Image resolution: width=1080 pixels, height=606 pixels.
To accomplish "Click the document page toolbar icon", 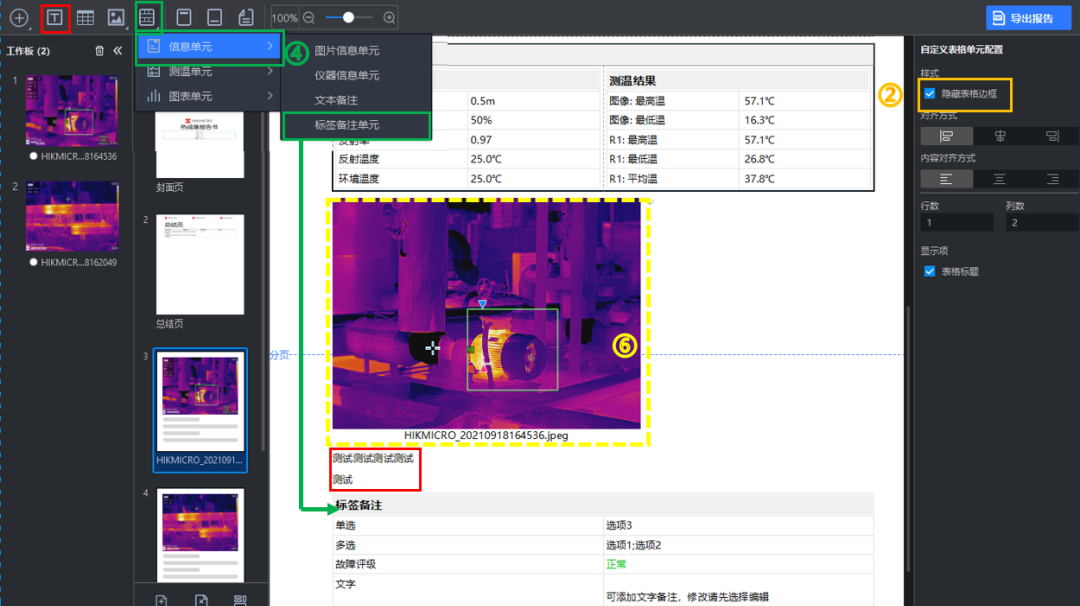I will click(x=245, y=18).
